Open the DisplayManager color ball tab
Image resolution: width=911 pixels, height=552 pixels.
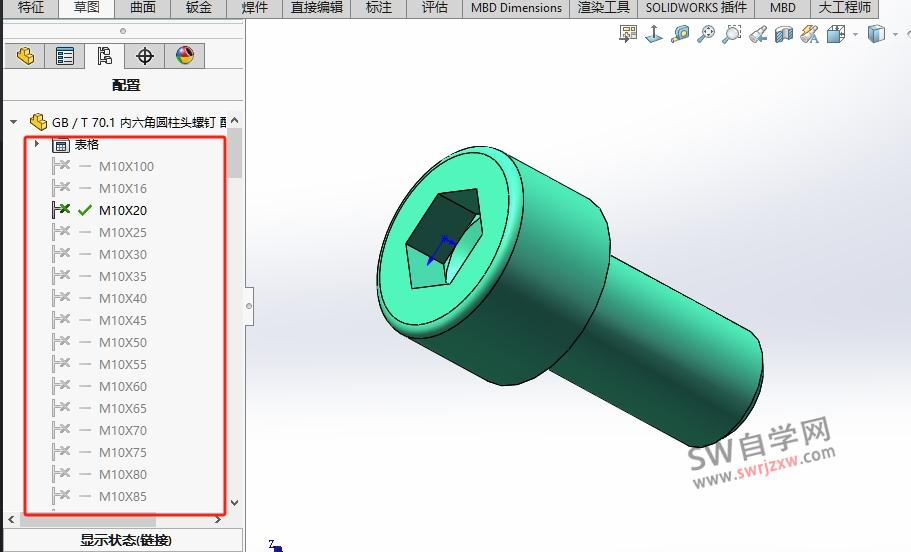coord(185,56)
